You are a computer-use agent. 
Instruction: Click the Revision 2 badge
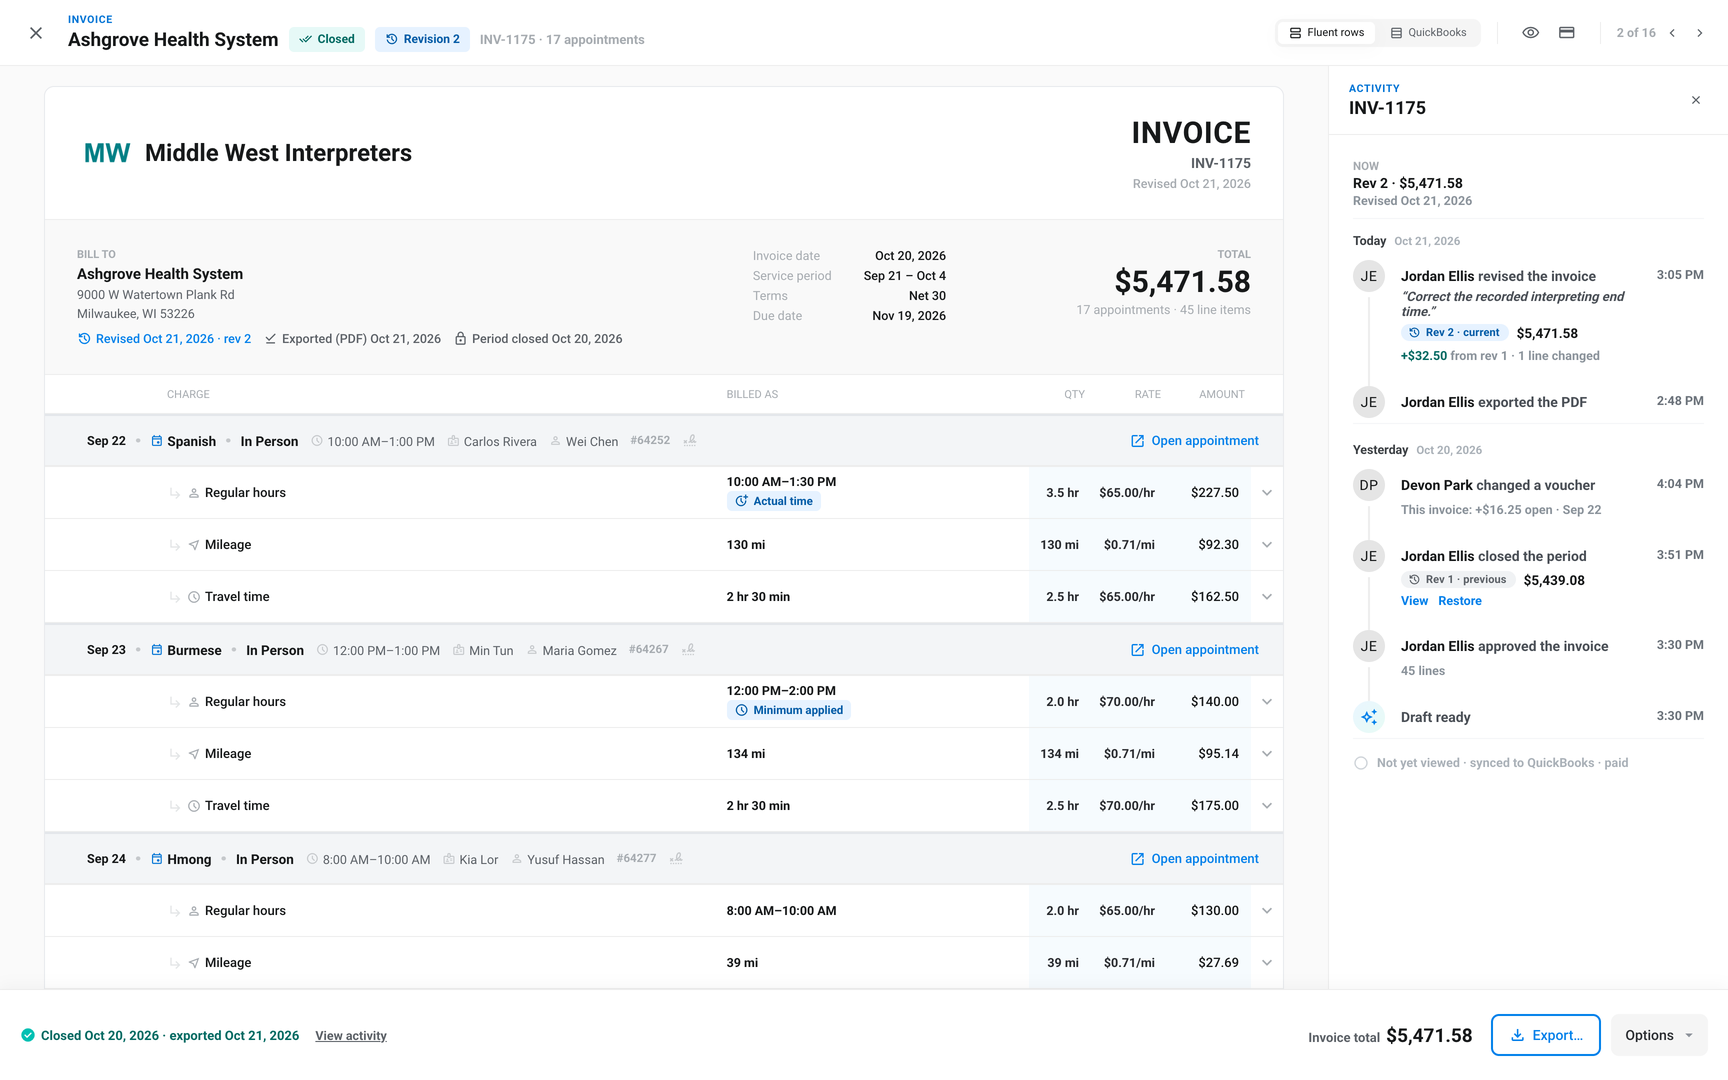point(422,39)
